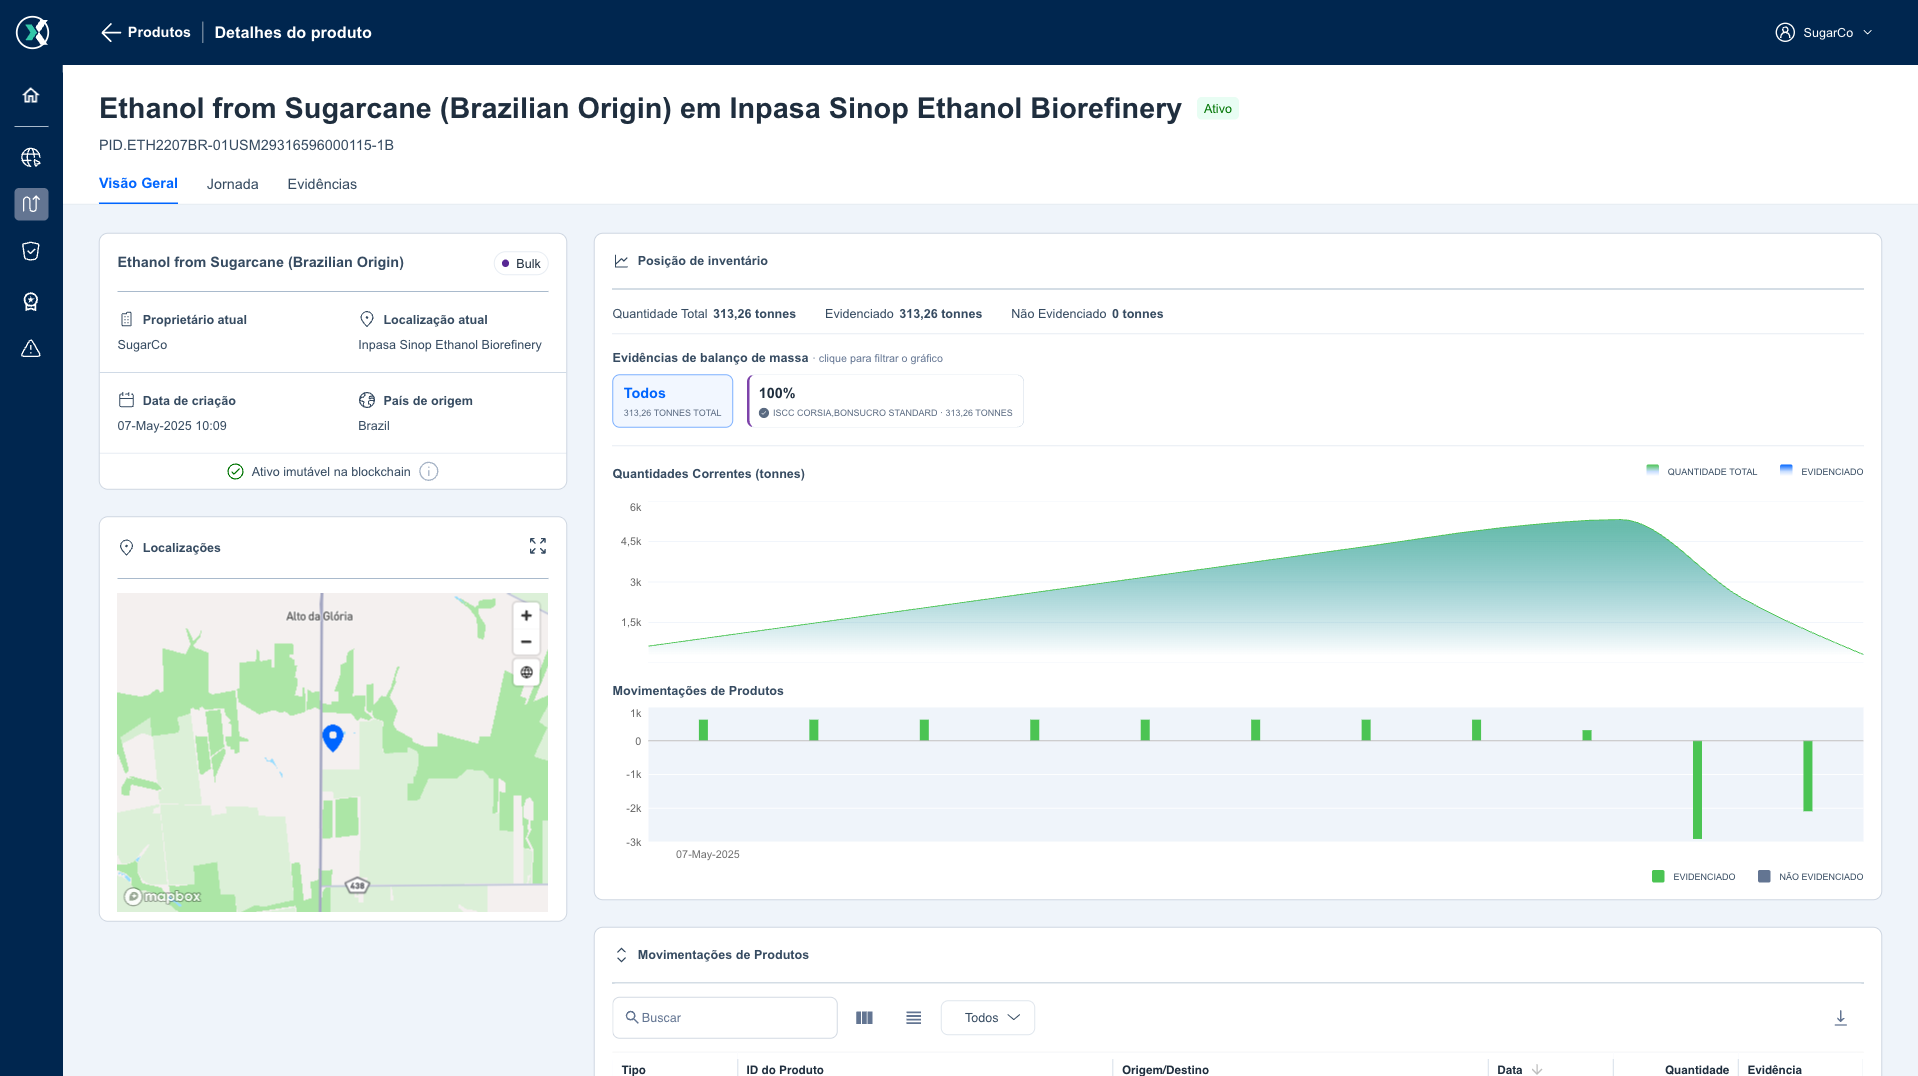Show blockchain asset info tooltip icon
The width and height of the screenshot is (1918, 1076).
(x=429, y=472)
